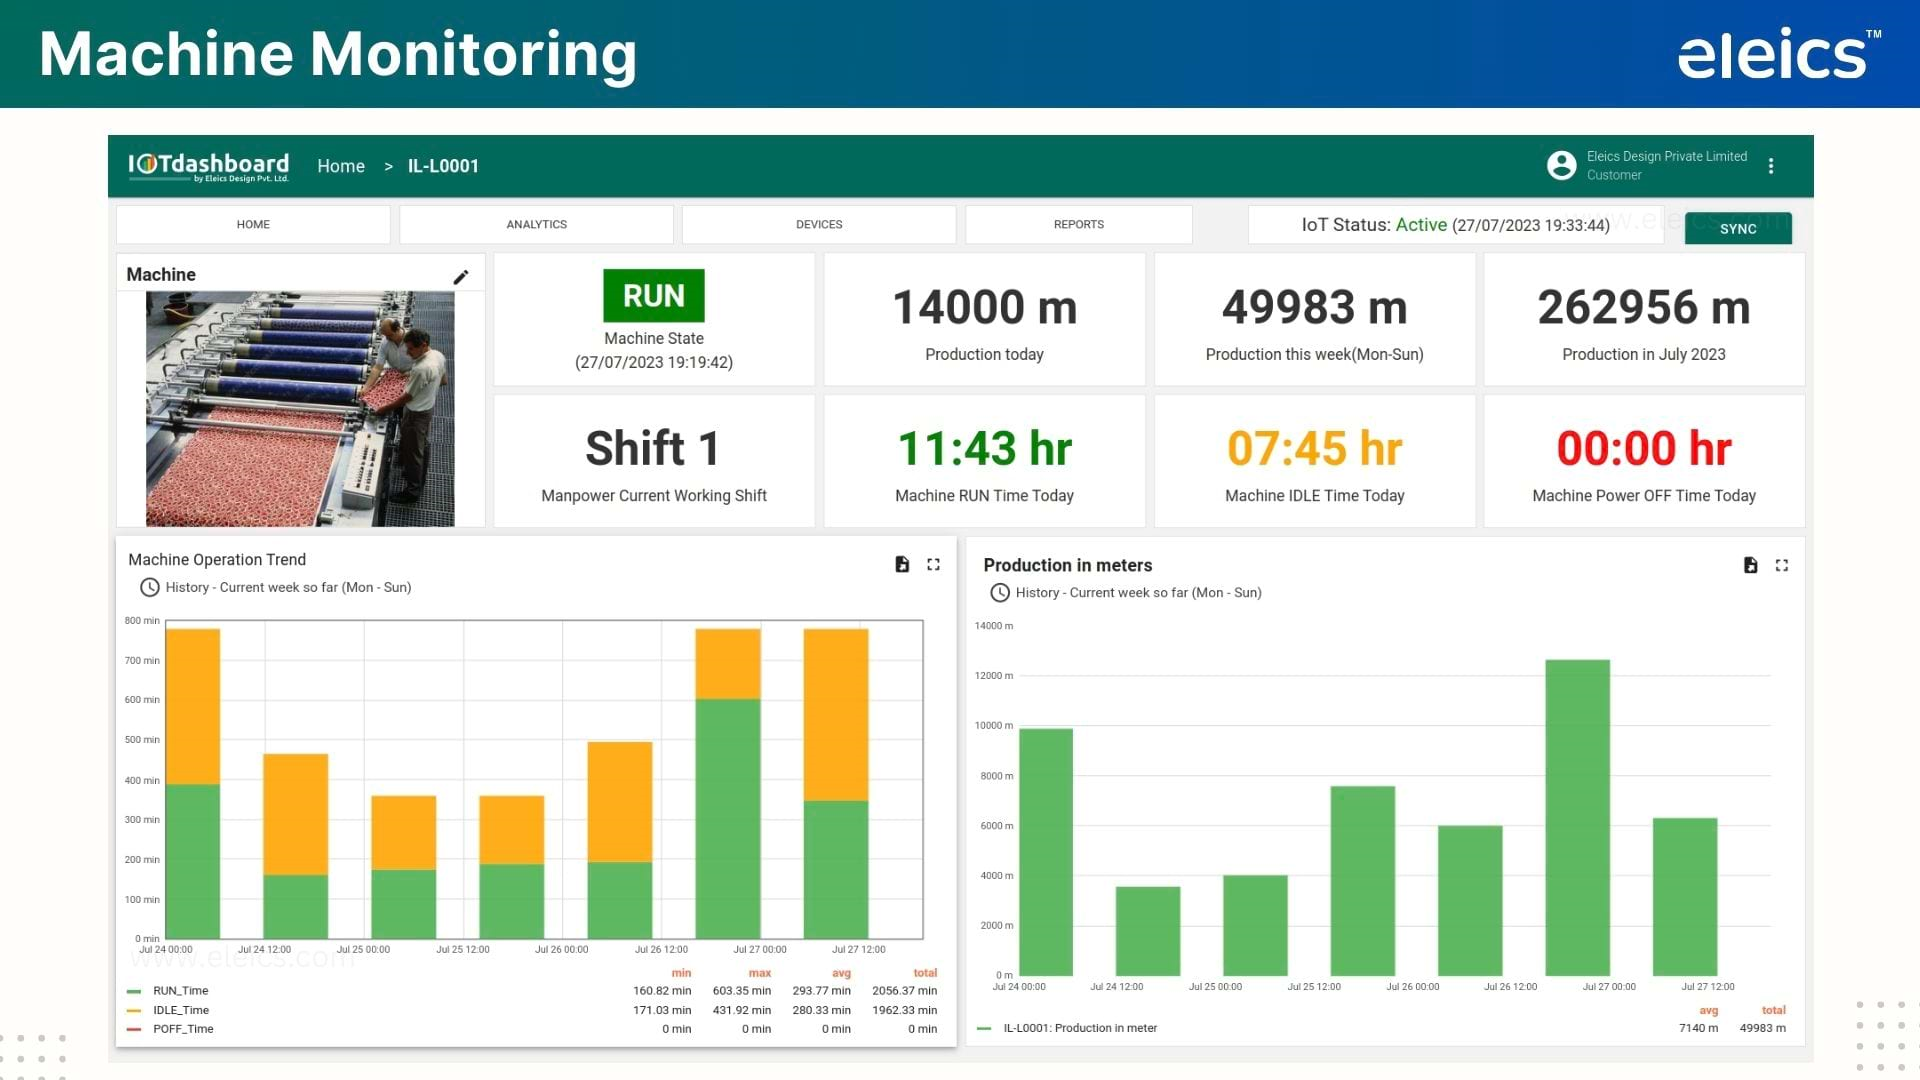Screen dimensions: 1920x1080
Task: Expand Machine Operation Trend chart to fullscreen
Action: click(x=933, y=564)
